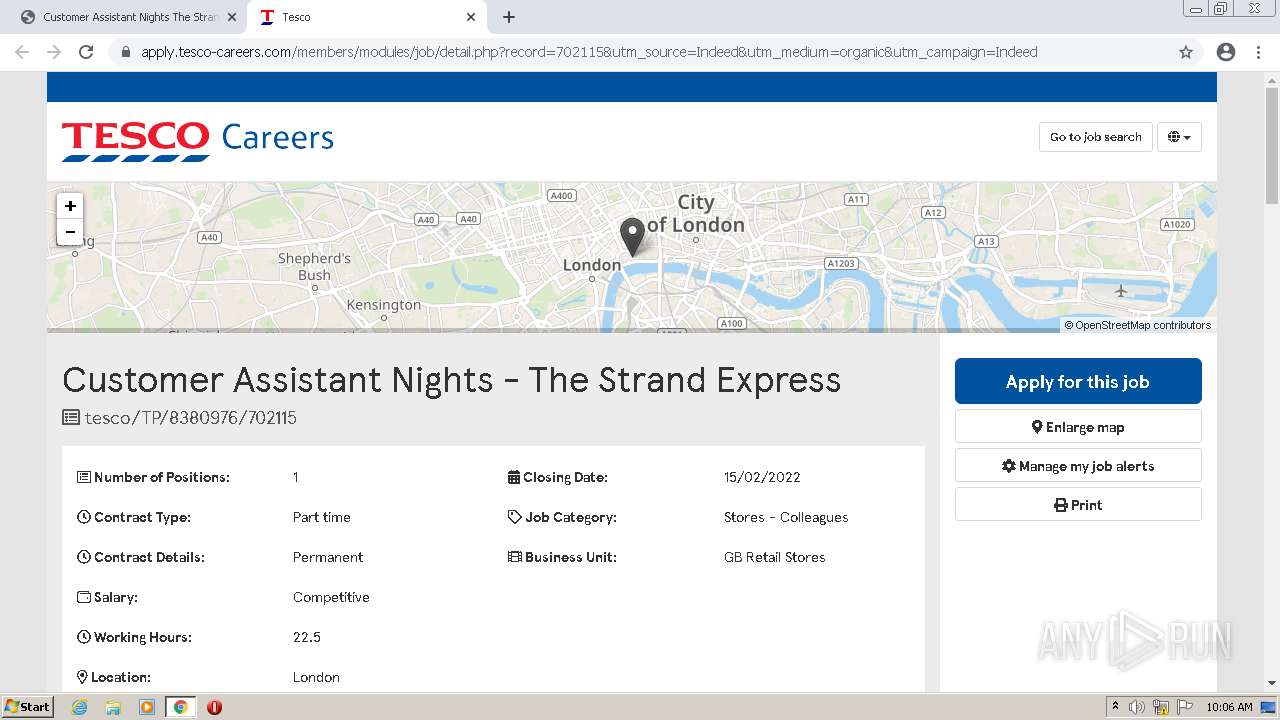Open the language globe dropdown
This screenshot has height=720, width=1280.
click(1179, 137)
